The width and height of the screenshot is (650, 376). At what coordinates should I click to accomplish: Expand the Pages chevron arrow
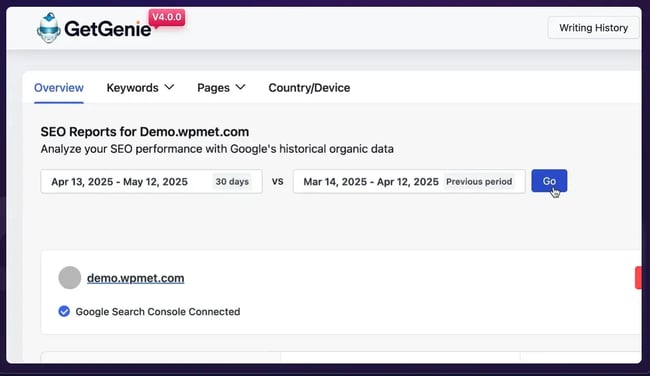pos(240,87)
